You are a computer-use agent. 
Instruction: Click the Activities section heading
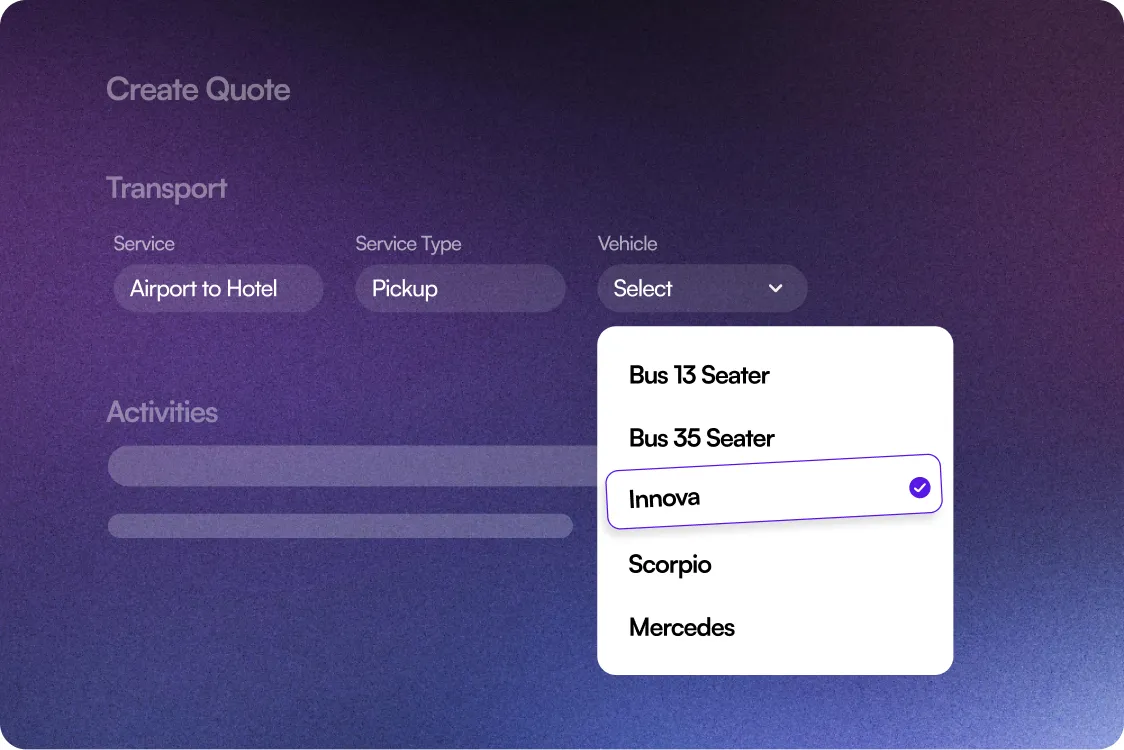(x=162, y=412)
